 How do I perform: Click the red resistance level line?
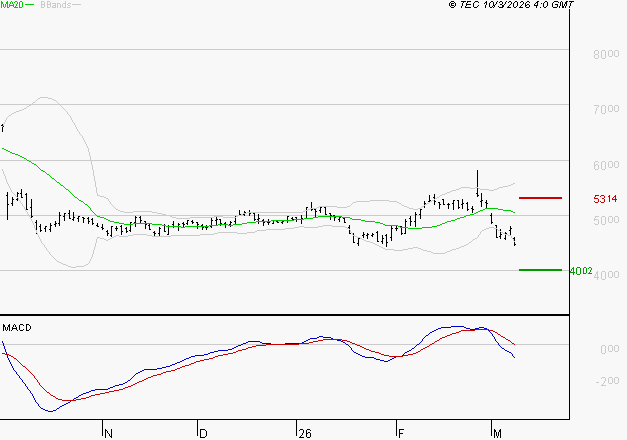pyautogui.click(x=540, y=198)
